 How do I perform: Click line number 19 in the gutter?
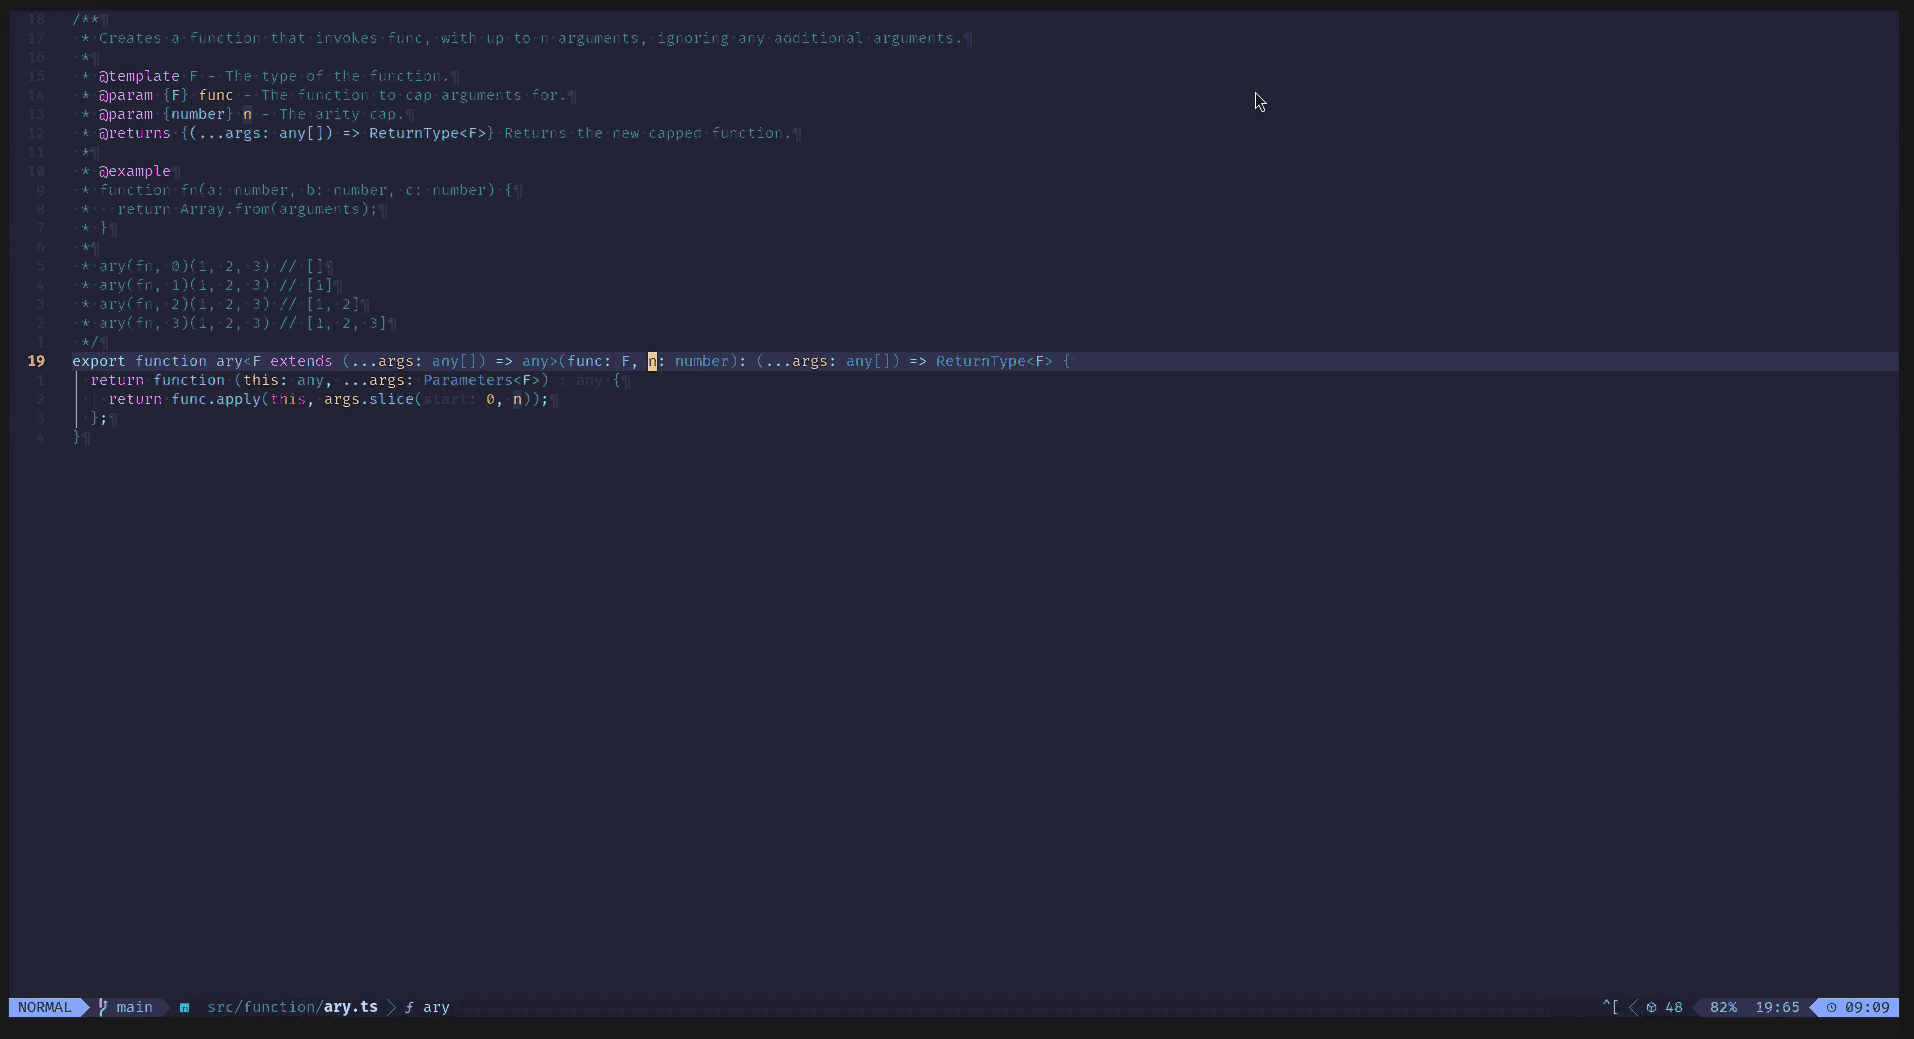[x=37, y=361]
